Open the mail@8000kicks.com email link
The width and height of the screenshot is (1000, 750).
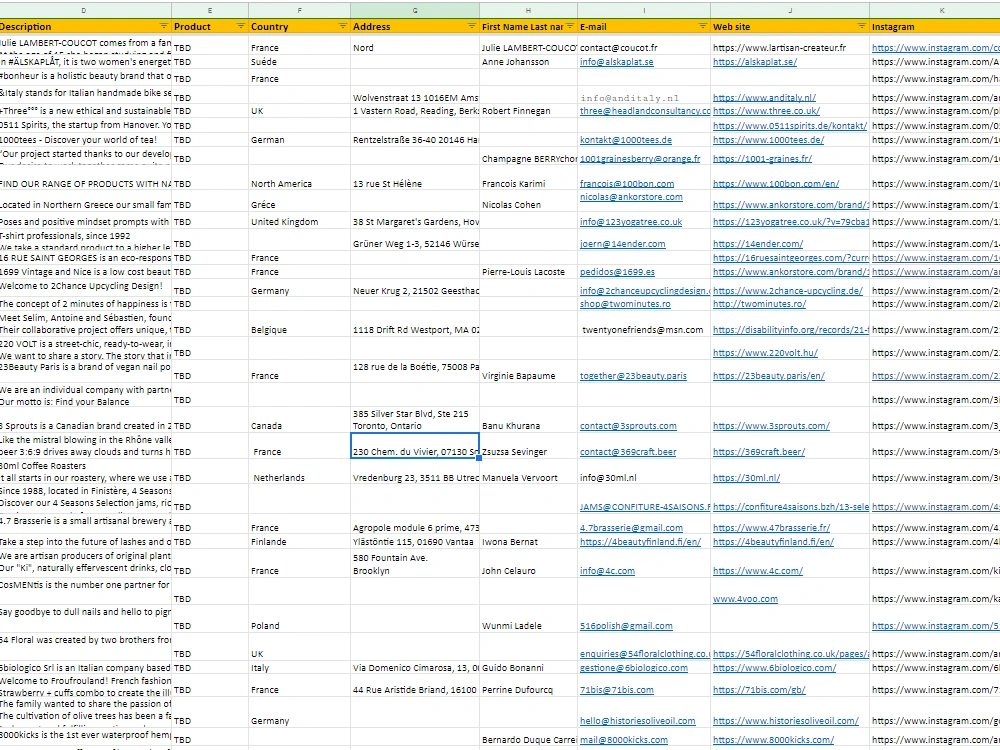624,740
